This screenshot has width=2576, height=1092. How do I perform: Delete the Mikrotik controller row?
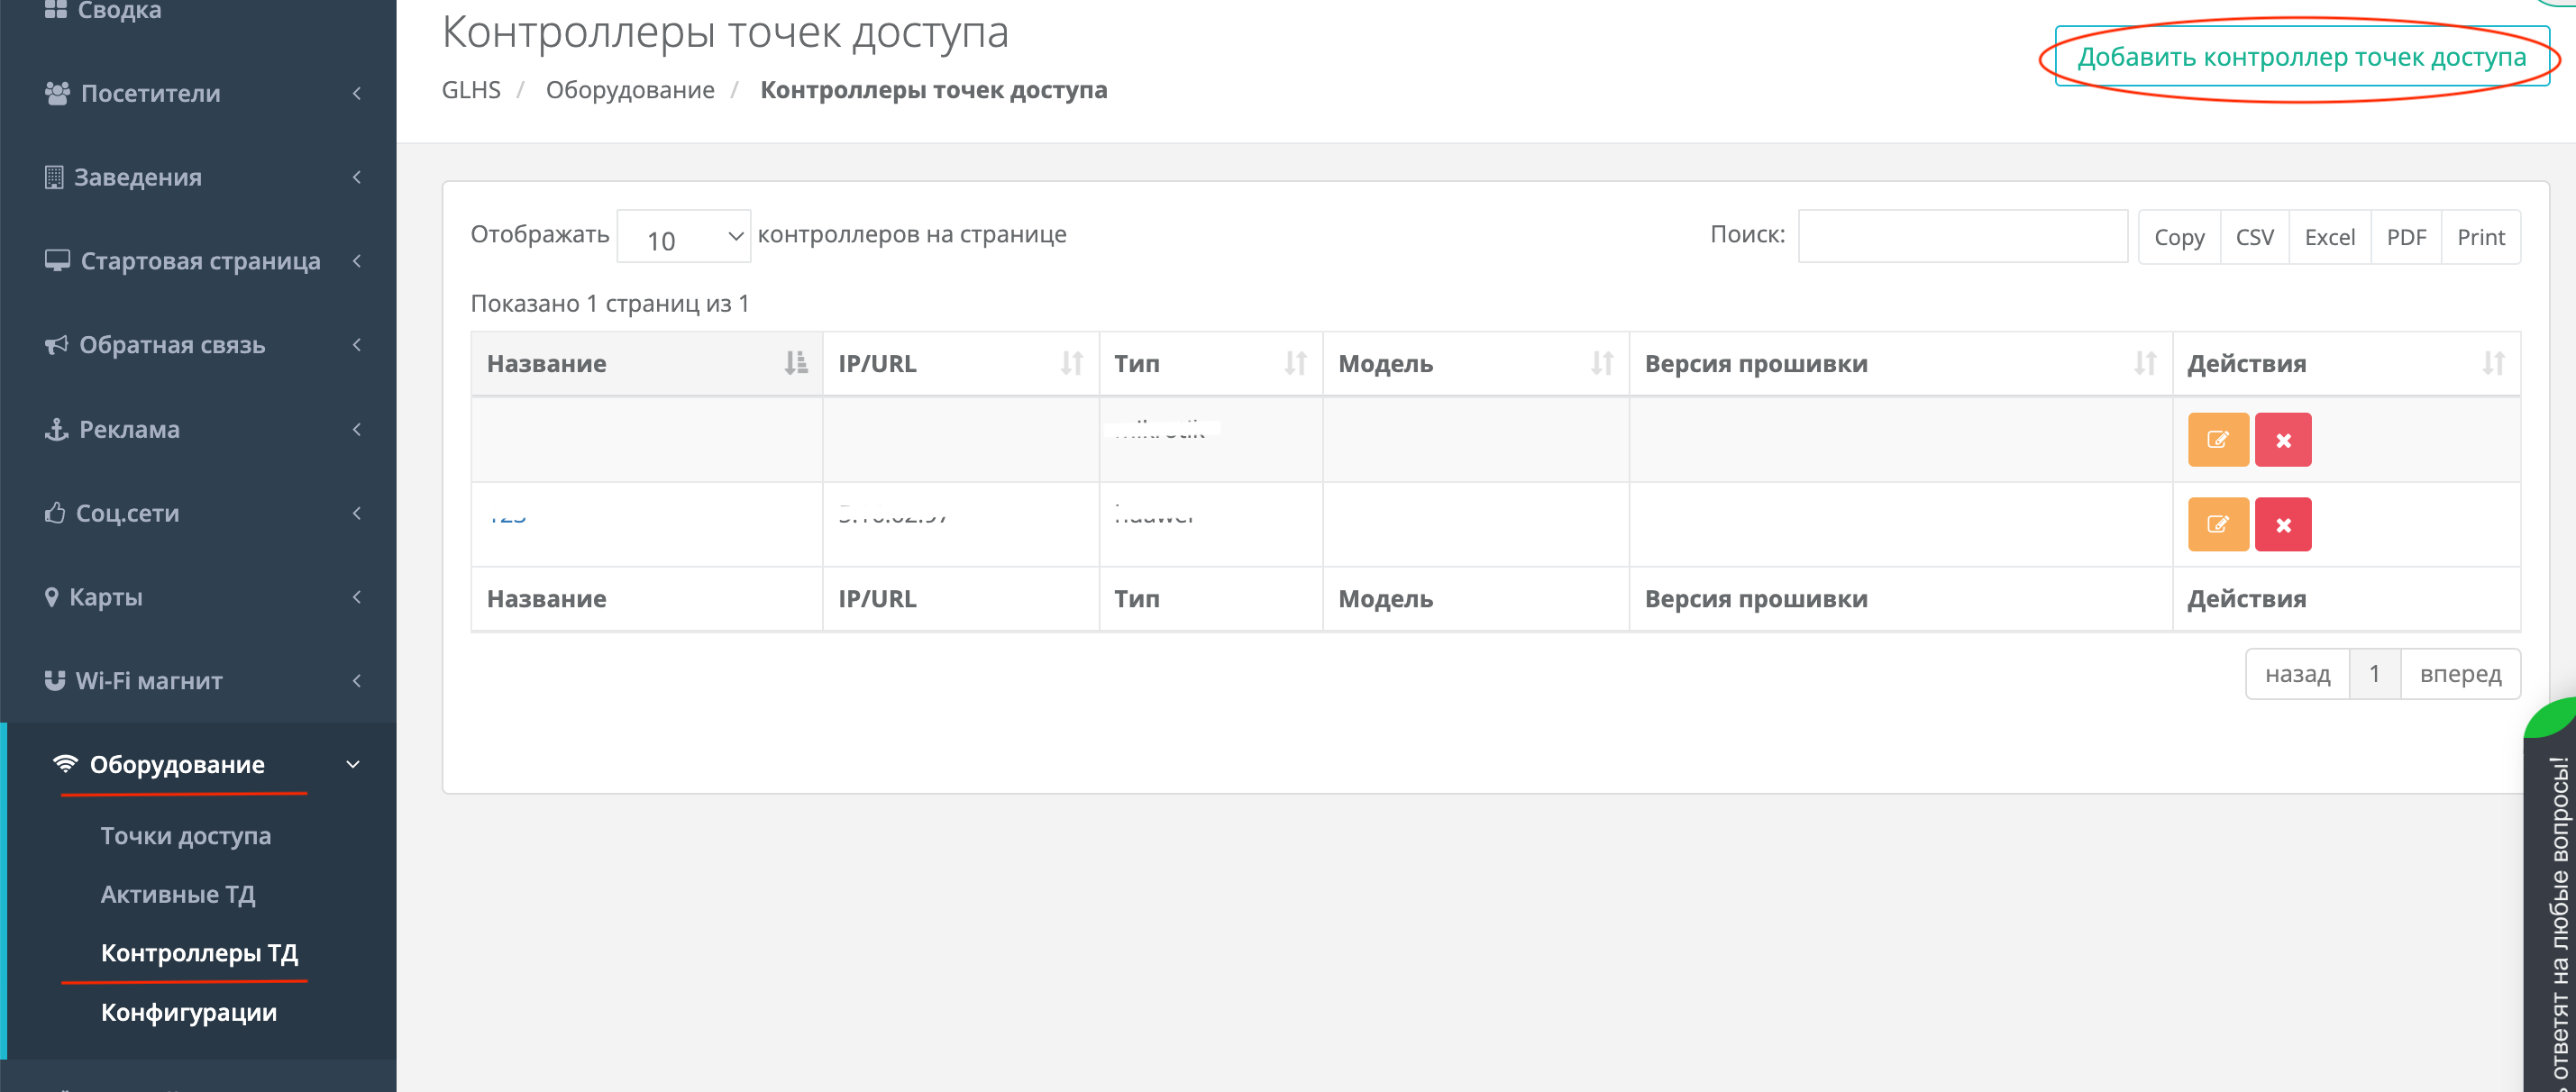pos(2283,440)
